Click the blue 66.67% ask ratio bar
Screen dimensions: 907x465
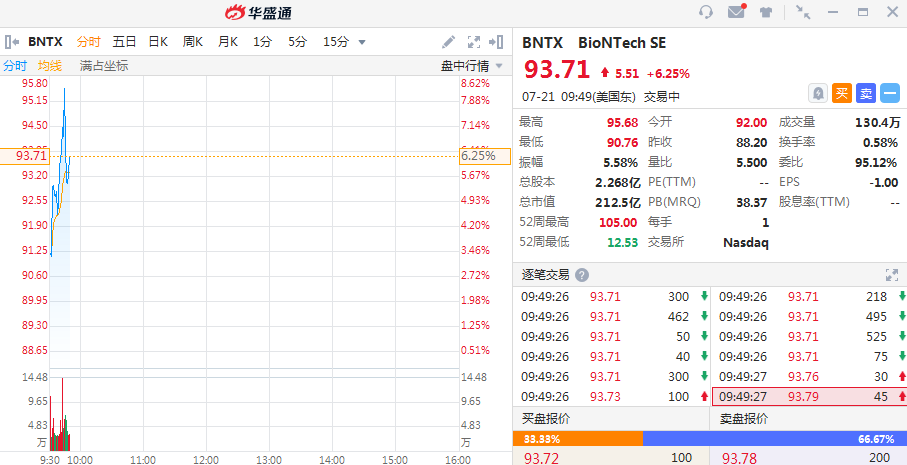pos(775,439)
